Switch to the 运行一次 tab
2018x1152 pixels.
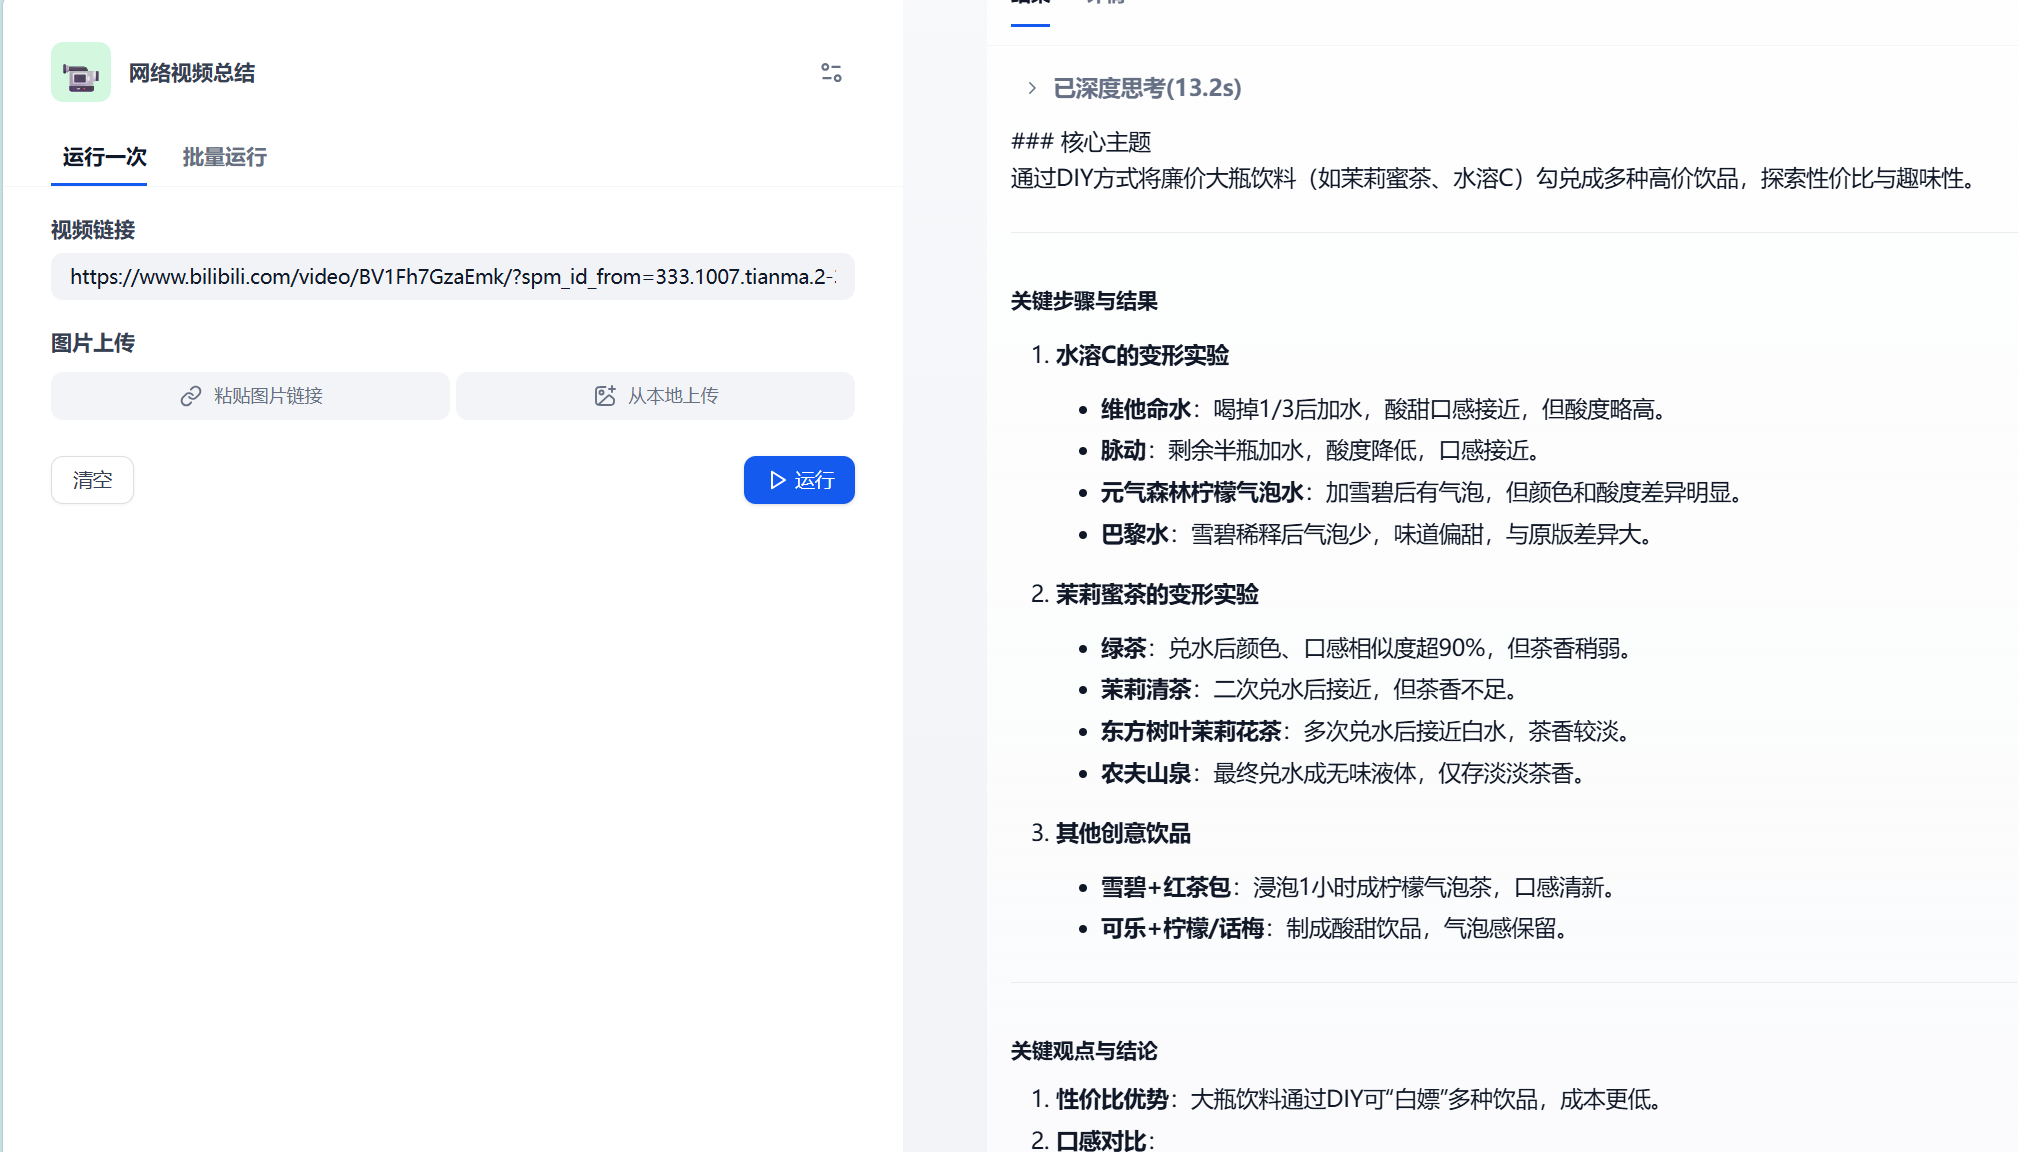[104, 157]
